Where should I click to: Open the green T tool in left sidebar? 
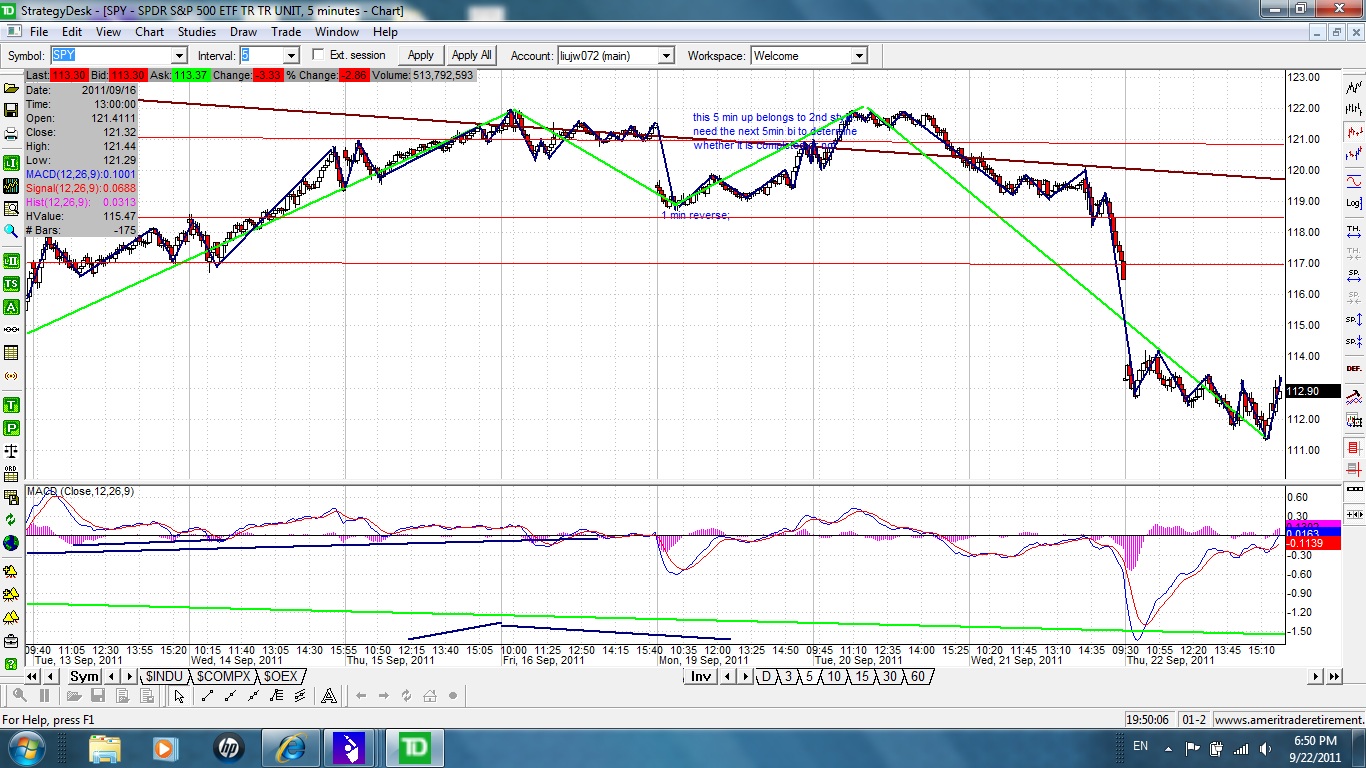pyautogui.click(x=11, y=405)
